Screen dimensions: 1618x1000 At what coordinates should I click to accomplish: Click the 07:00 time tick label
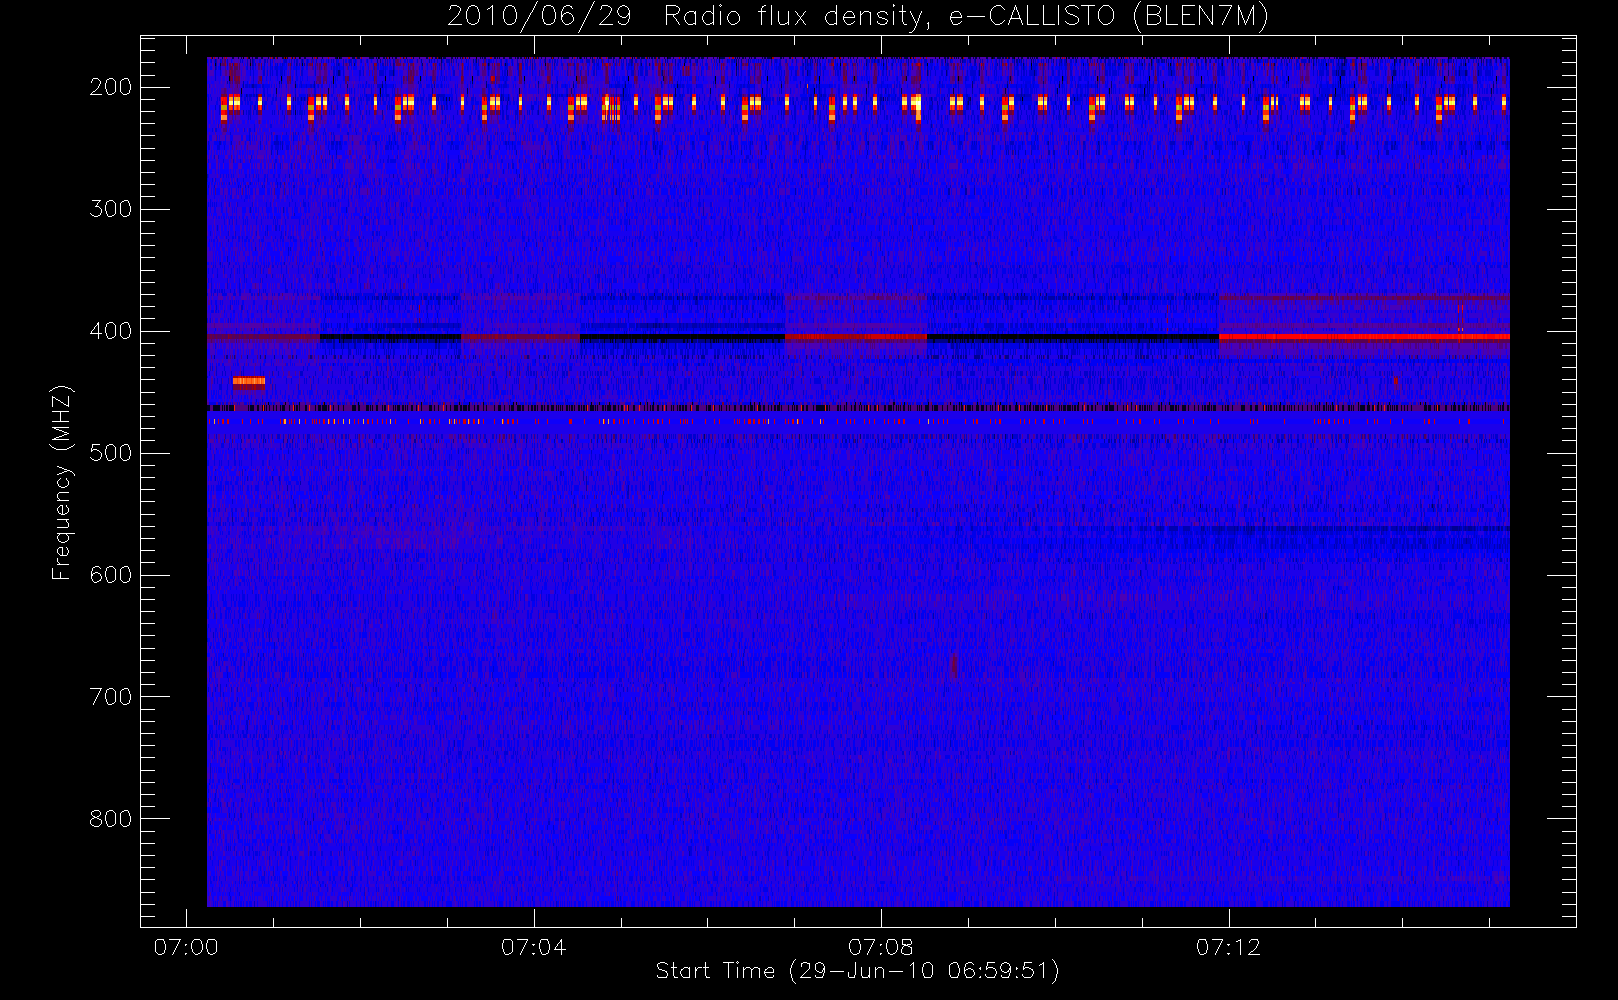point(186,946)
